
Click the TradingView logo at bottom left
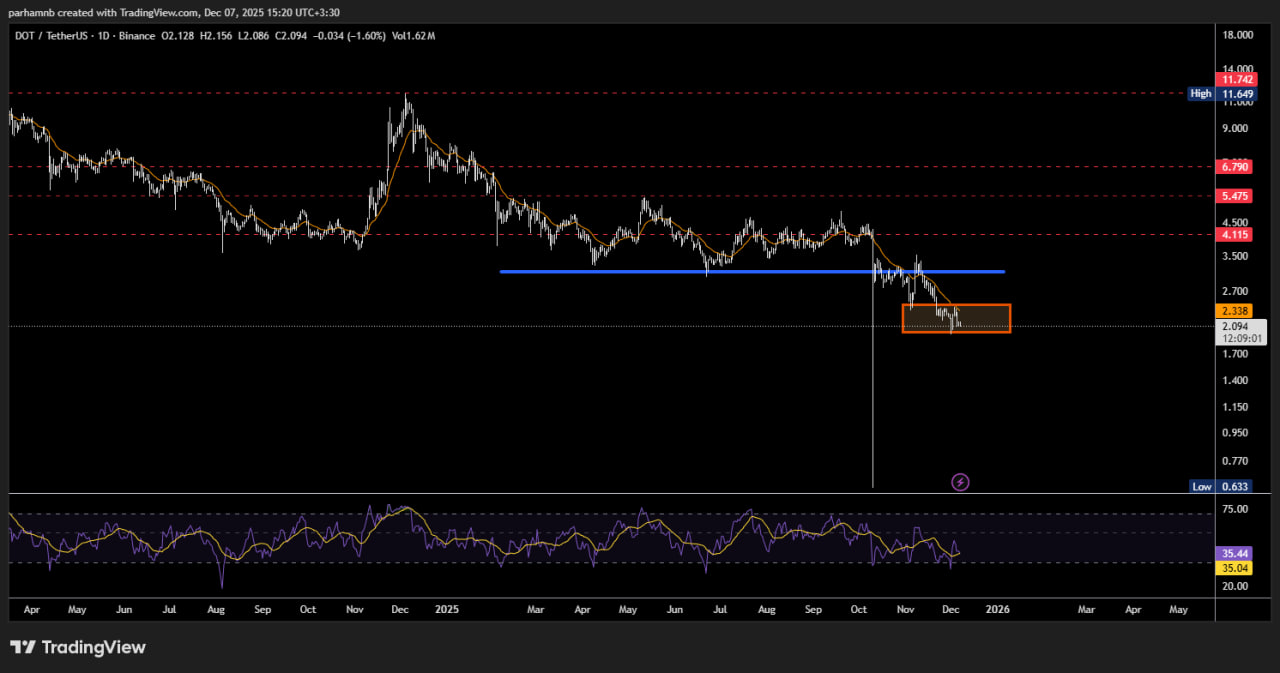(78, 647)
